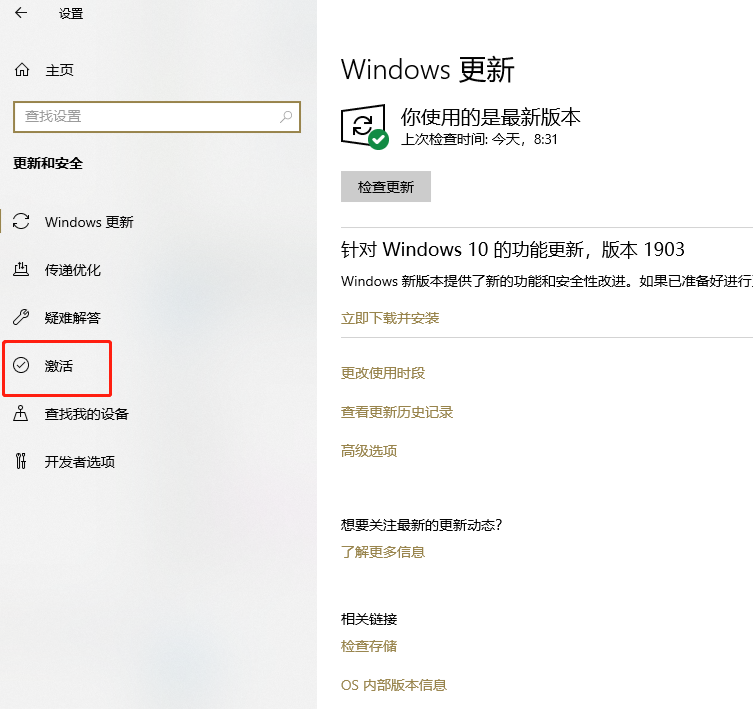Open 更改使用时段 link
The image size is (753, 709).
click(383, 373)
